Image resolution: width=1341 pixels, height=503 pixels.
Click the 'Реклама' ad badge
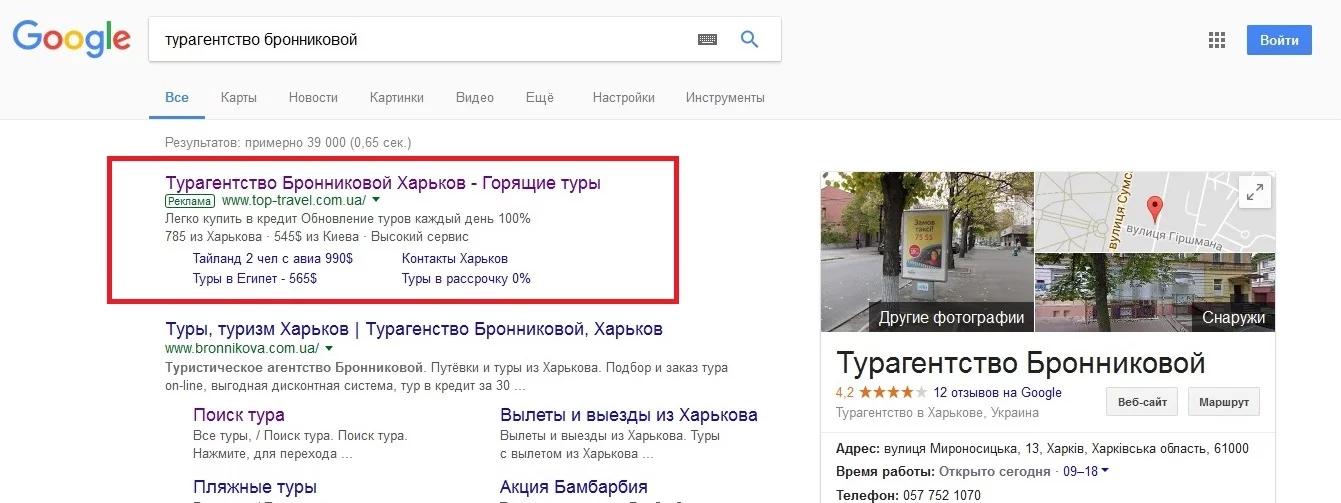pos(190,200)
